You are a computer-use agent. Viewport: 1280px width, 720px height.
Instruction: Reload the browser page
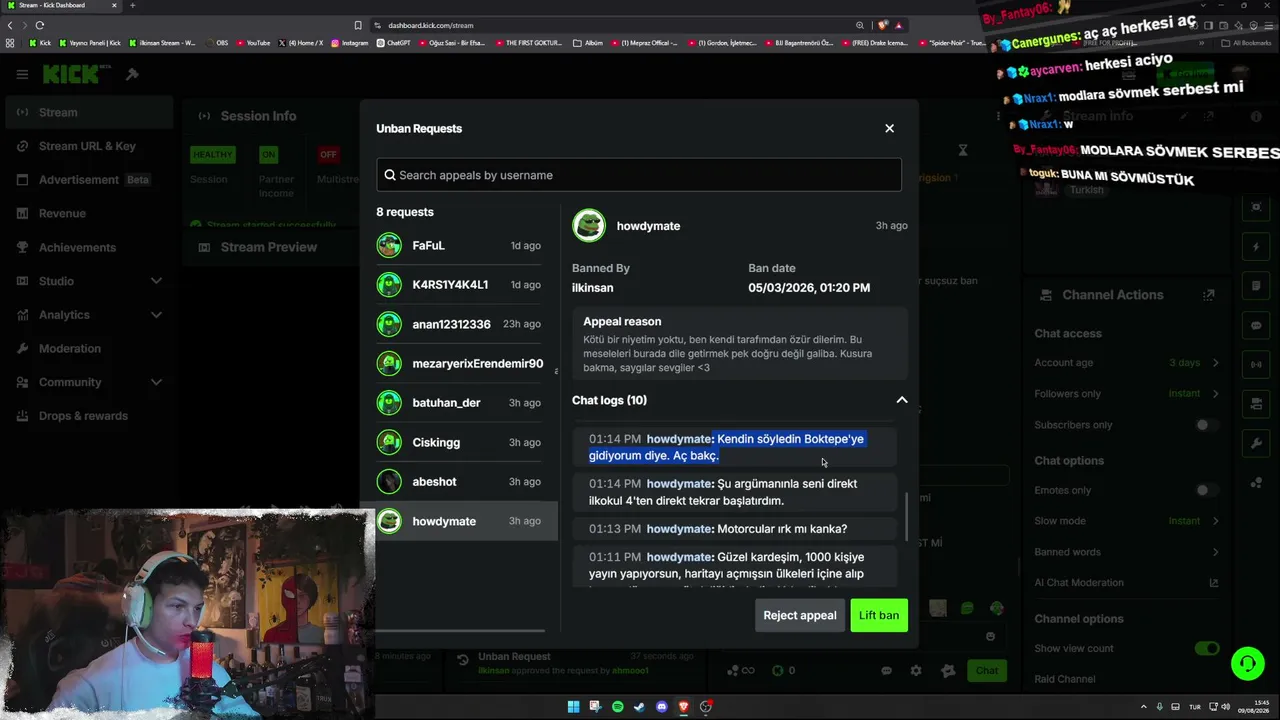pyautogui.click(x=40, y=25)
